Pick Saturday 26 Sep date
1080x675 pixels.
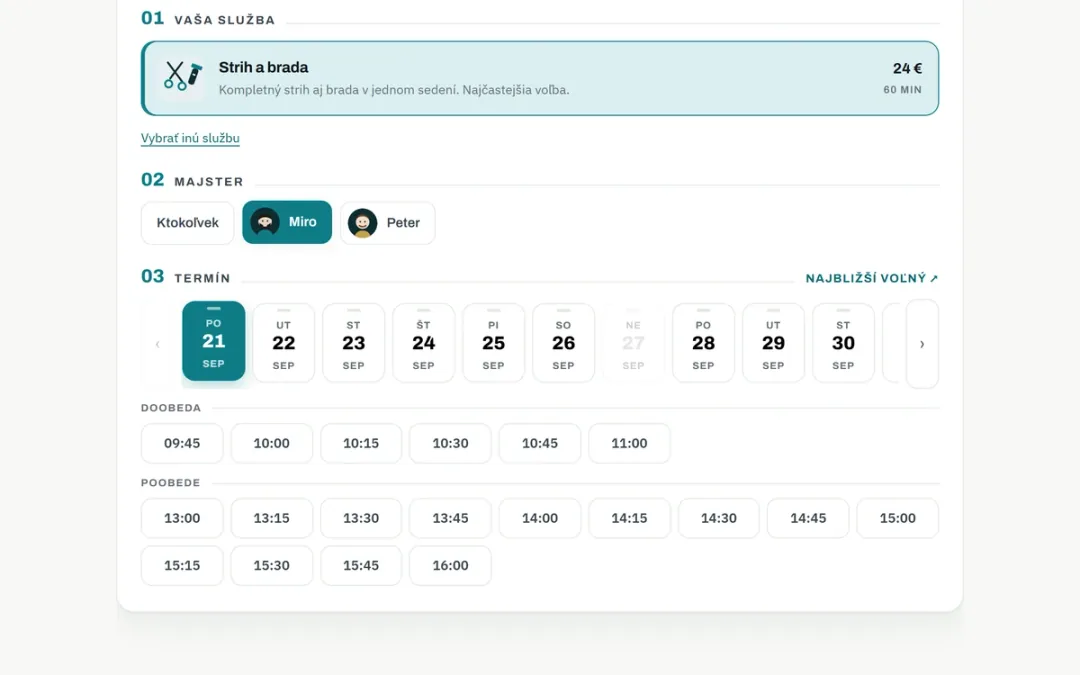click(x=563, y=343)
